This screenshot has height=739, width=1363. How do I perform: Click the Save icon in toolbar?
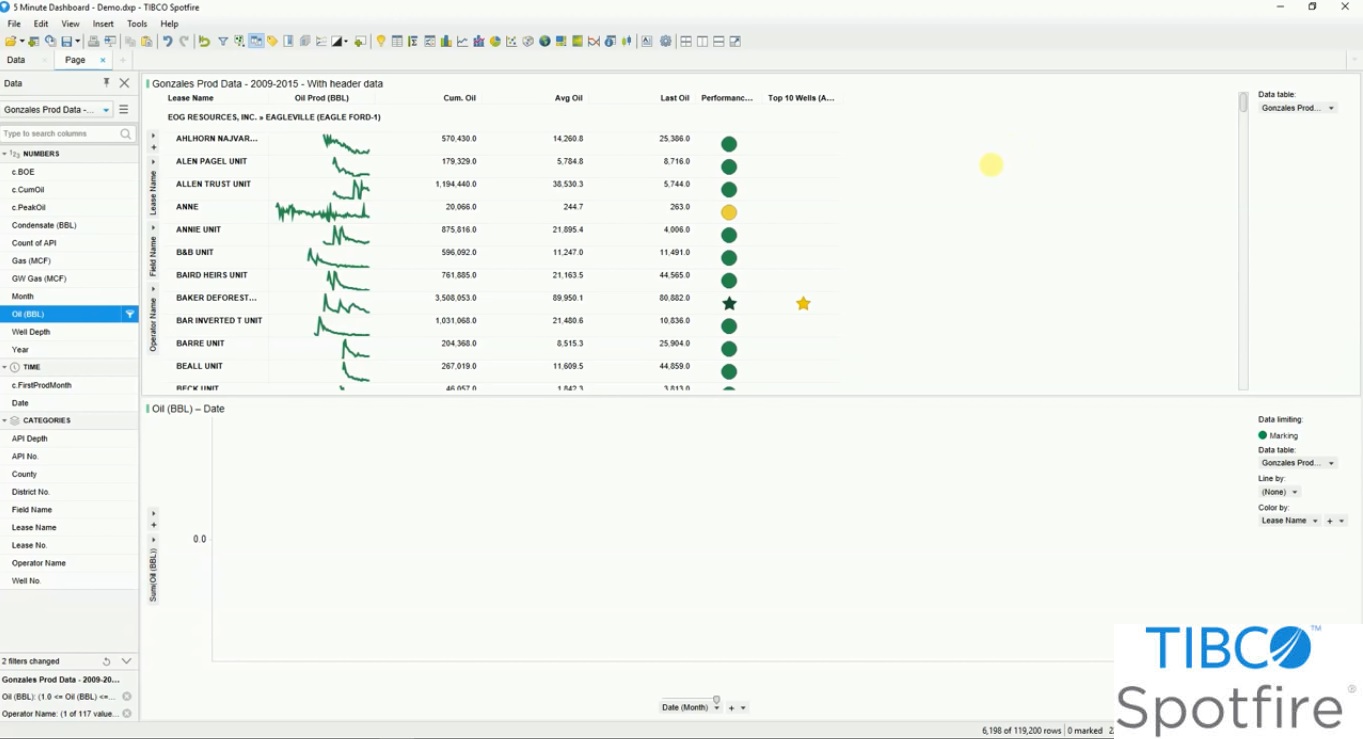pos(66,41)
